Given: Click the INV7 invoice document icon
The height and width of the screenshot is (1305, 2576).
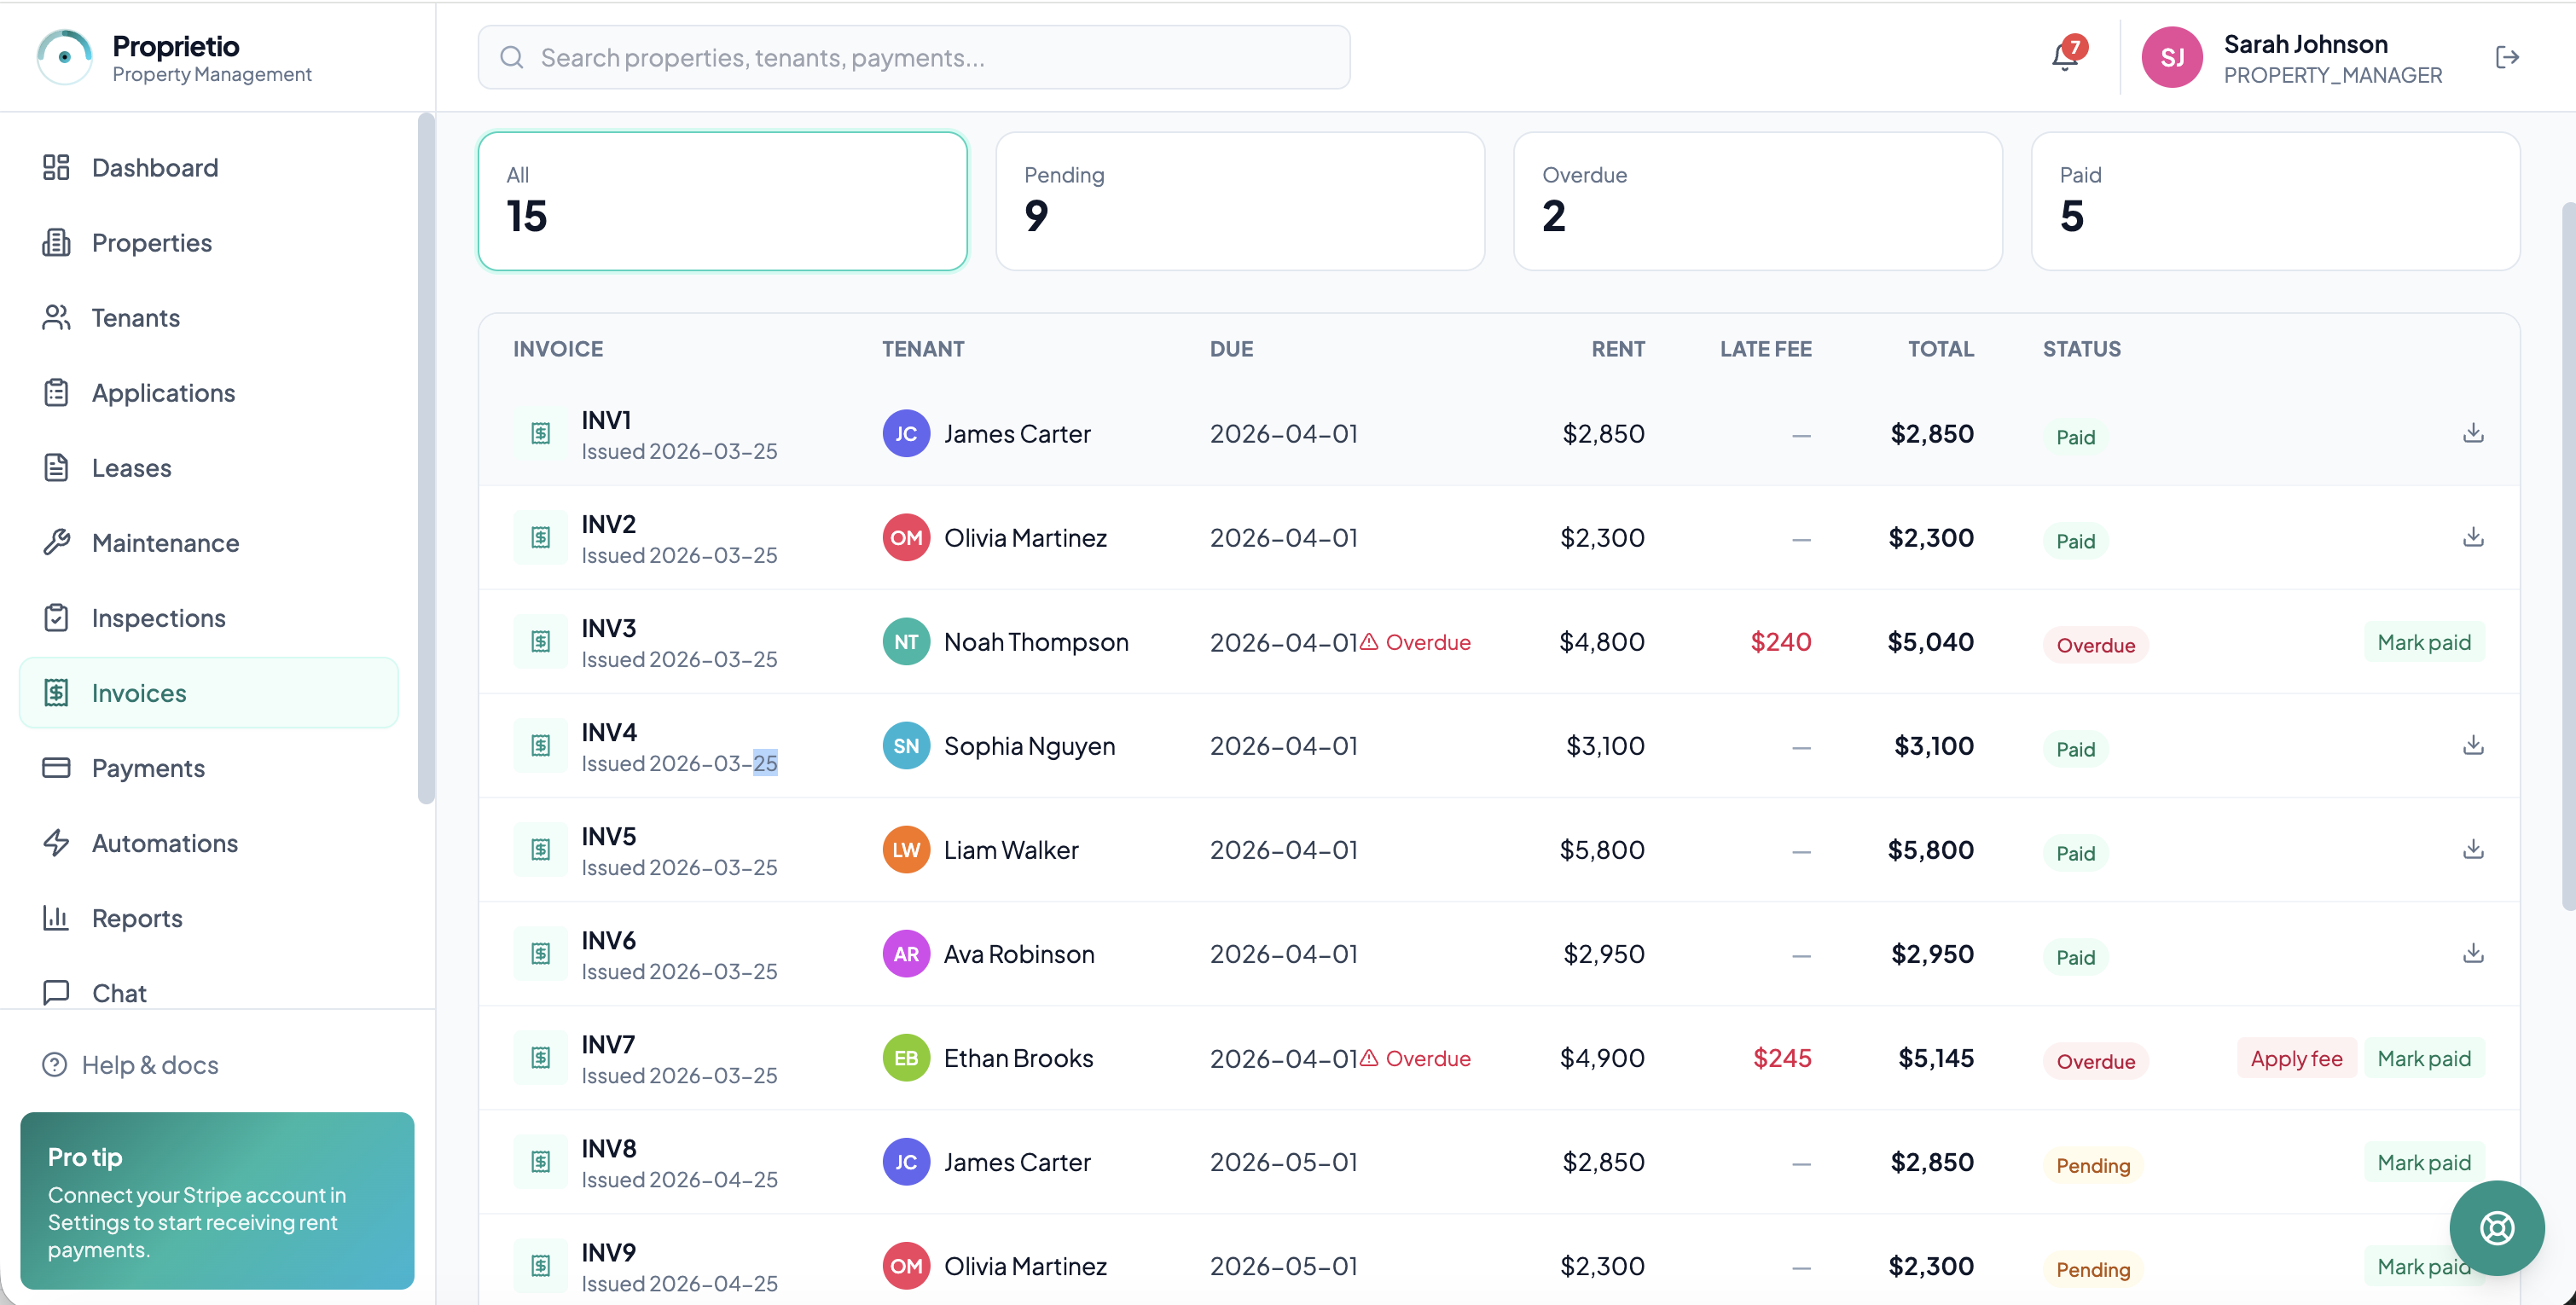Looking at the screenshot, I should point(541,1057).
